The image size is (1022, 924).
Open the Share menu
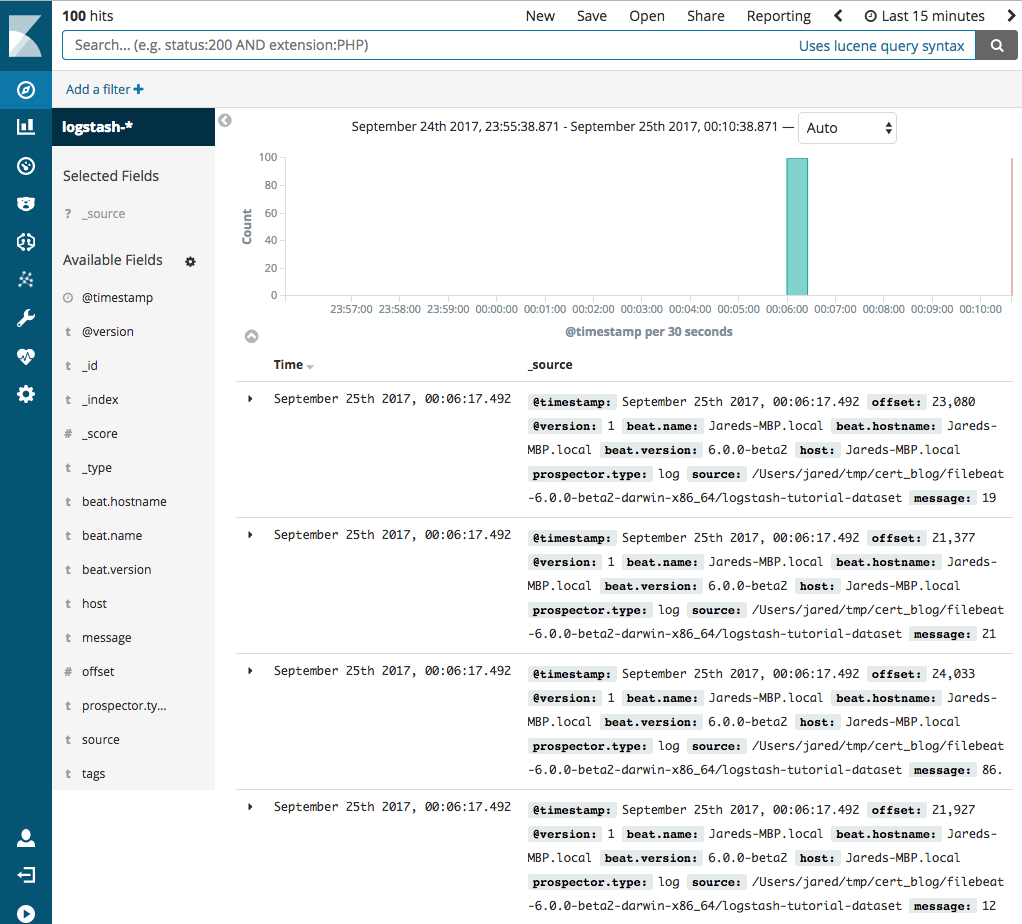[705, 16]
